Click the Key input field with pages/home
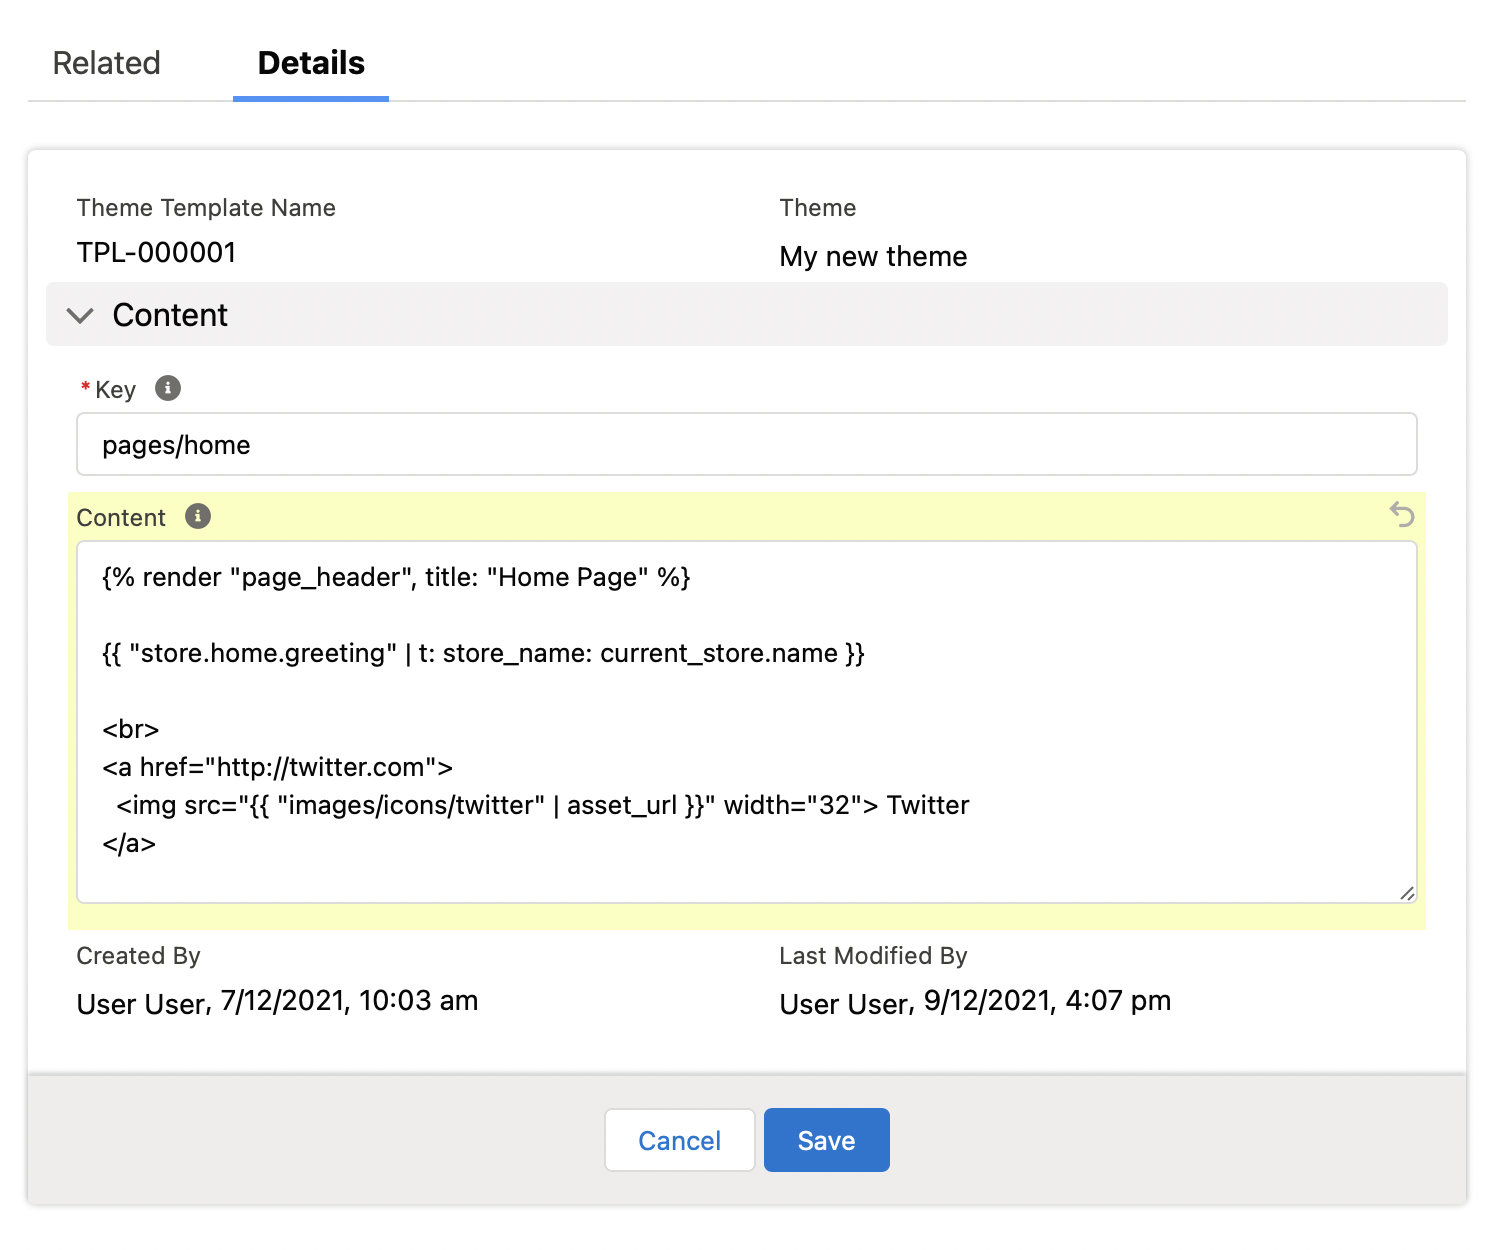1496x1250 pixels. point(747,444)
